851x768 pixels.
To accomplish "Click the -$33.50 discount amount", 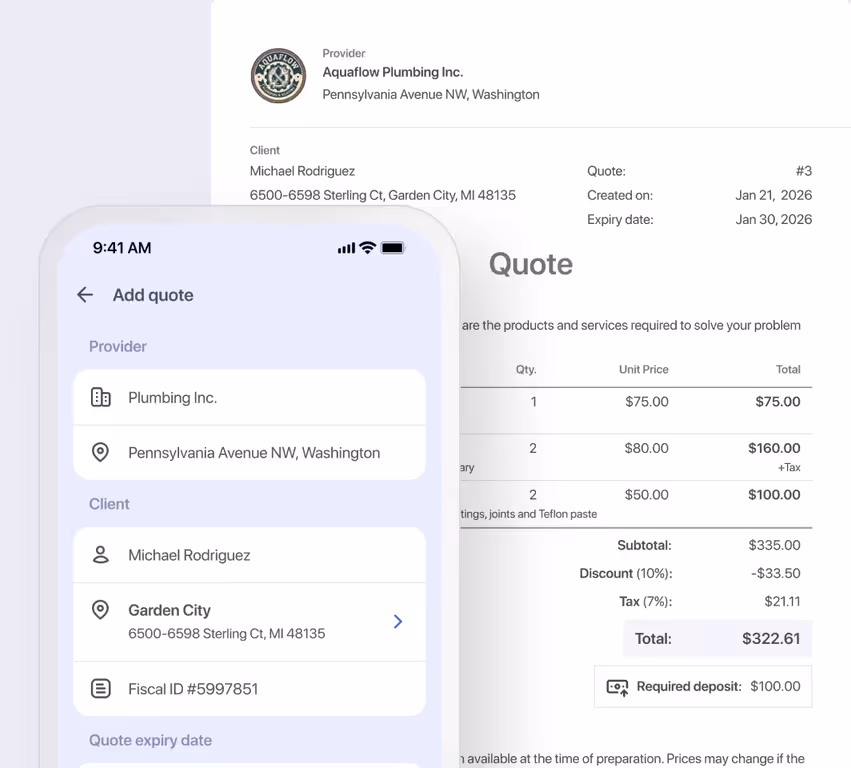I will coord(776,573).
